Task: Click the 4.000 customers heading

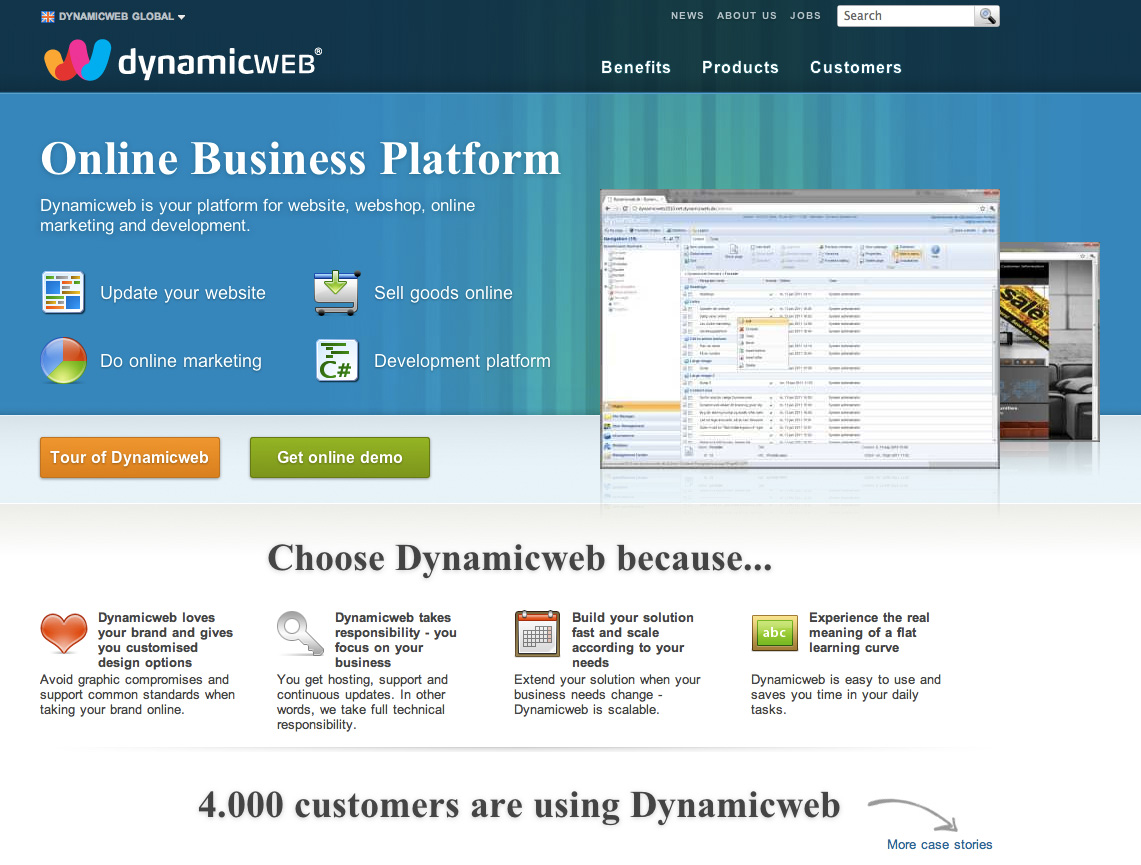Action: pos(519,805)
